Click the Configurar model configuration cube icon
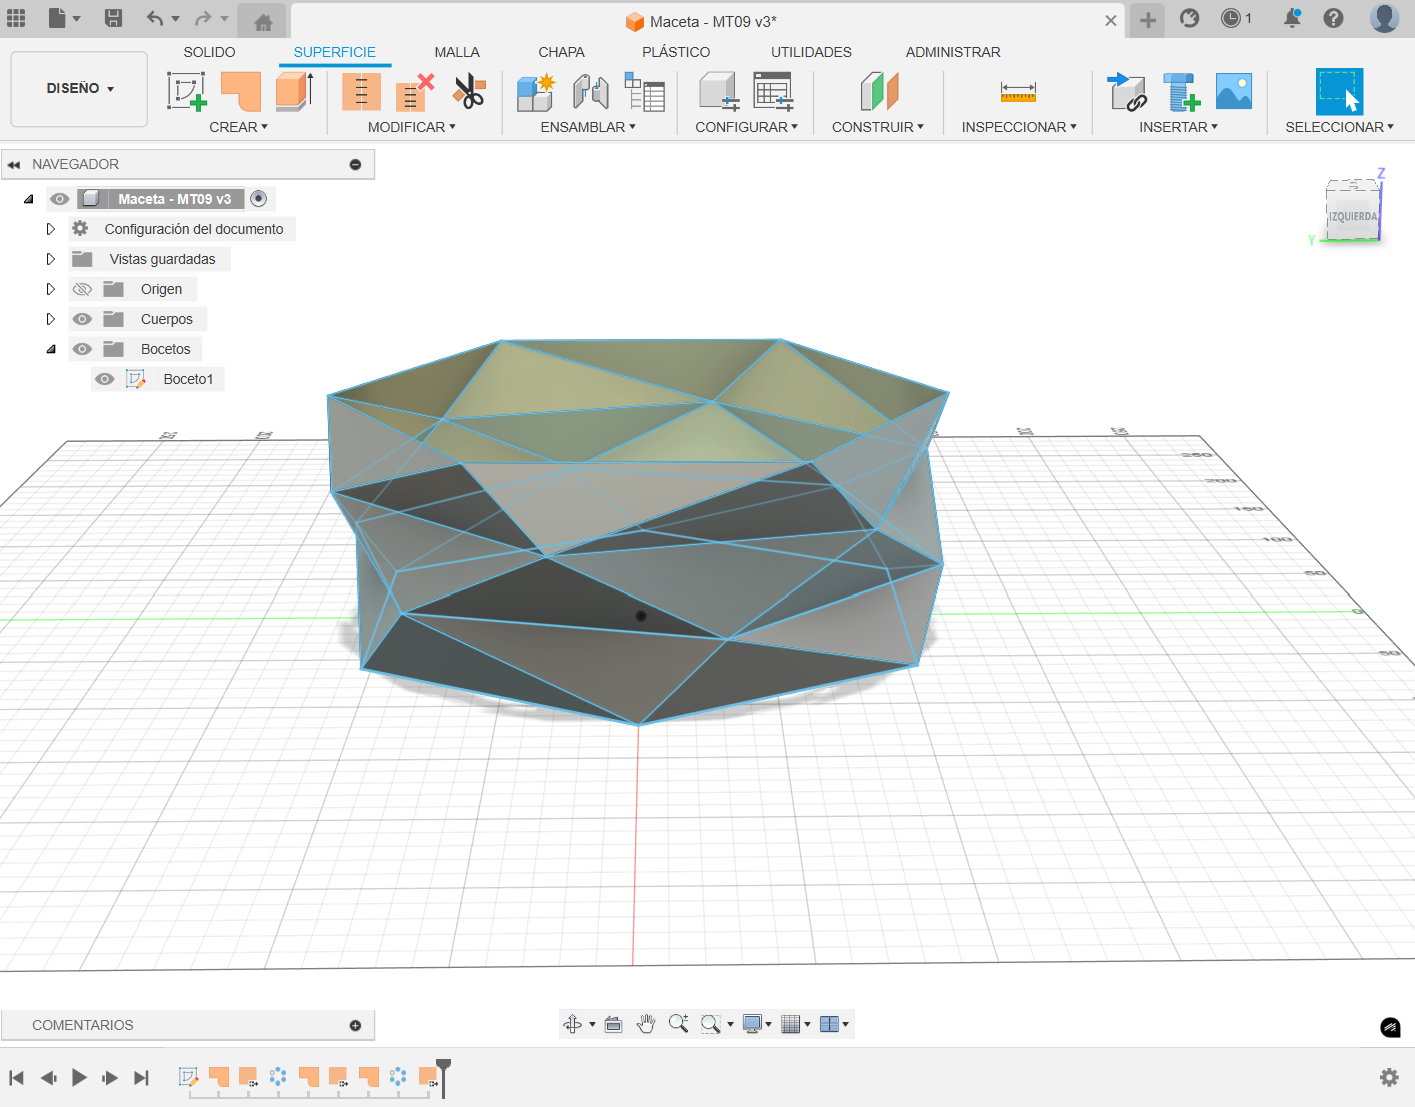The height and width of the screenshot is (1107, 1415). pos(718,91)
